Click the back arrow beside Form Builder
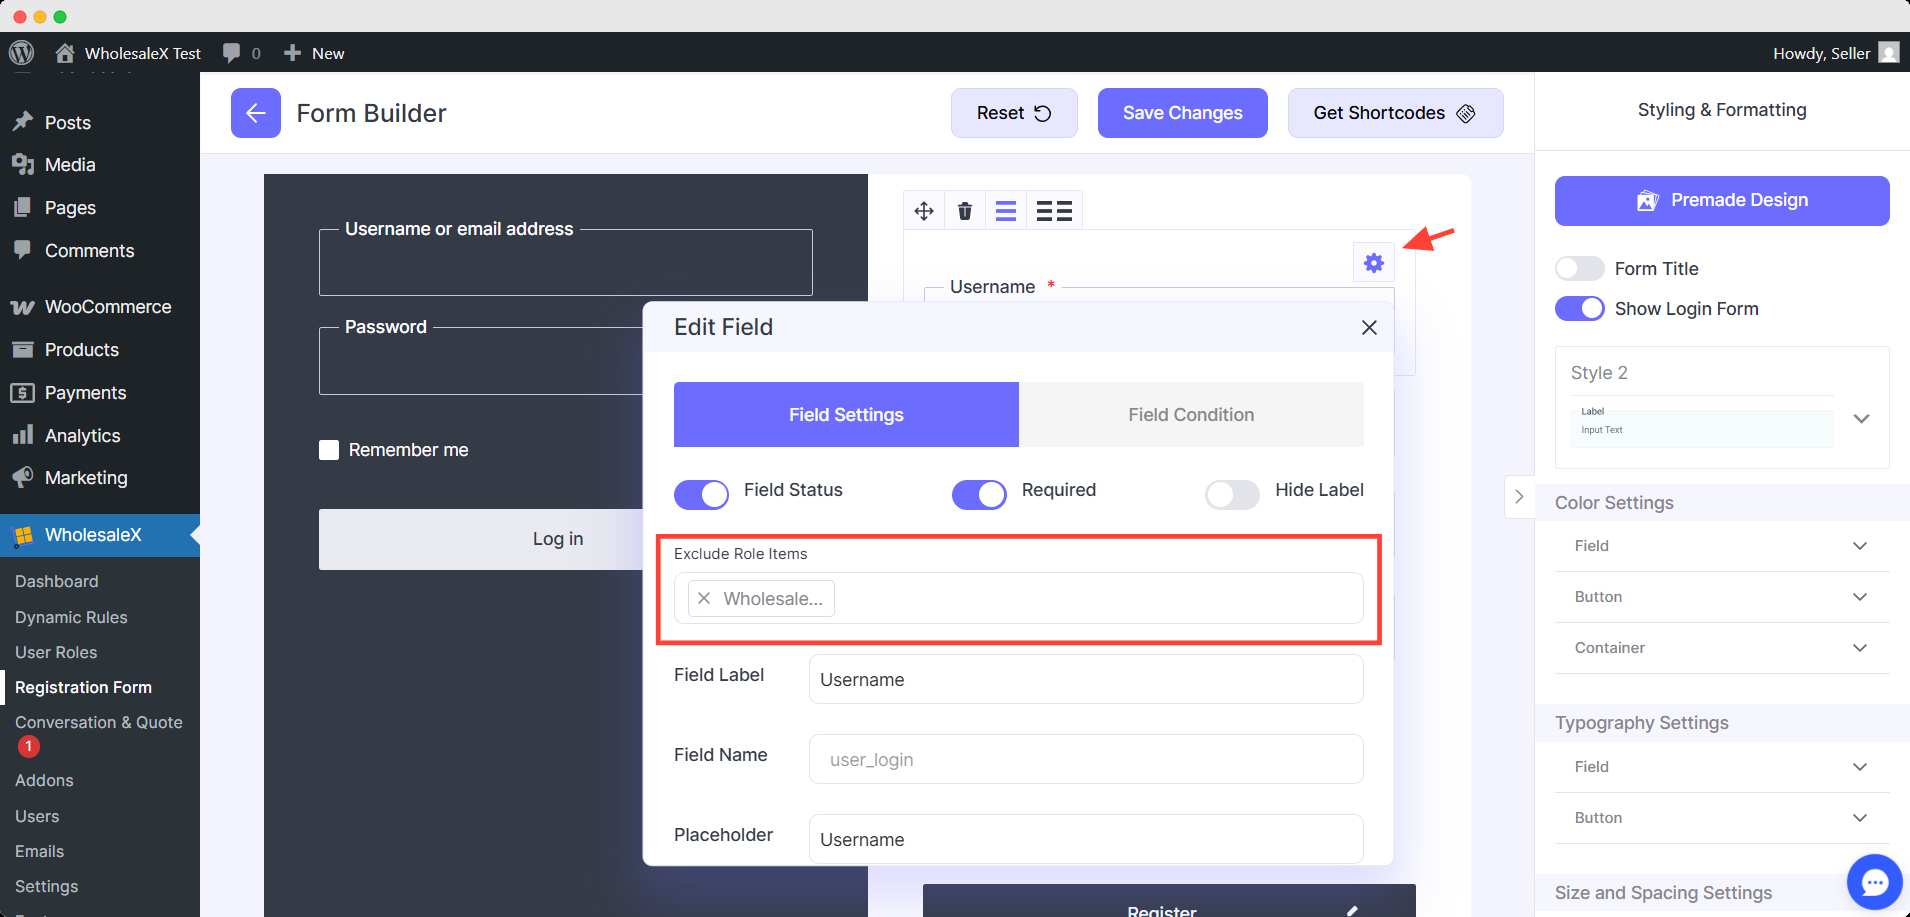This screenshot has height=917, width=1910. tap(255, 113)
